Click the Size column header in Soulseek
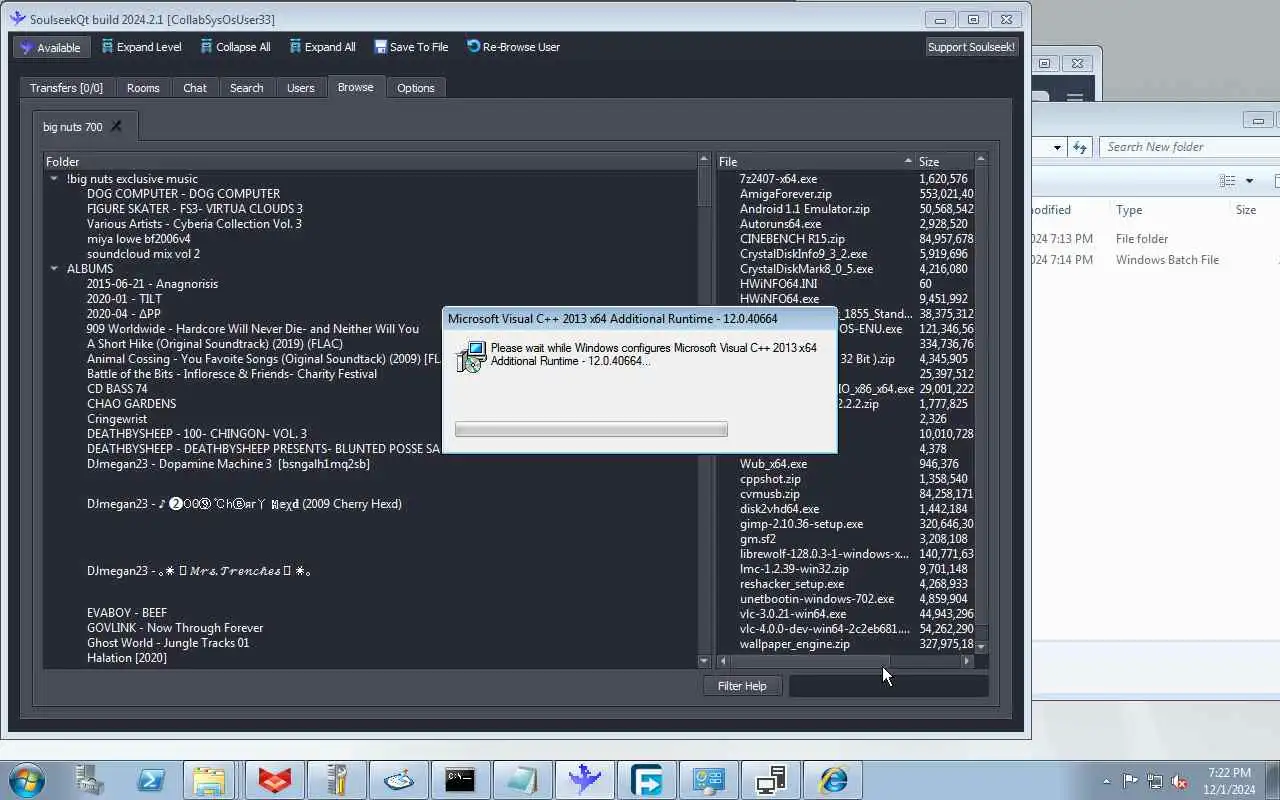The height and width of the screenshot is (800, 1280). [x=945, y=161]
